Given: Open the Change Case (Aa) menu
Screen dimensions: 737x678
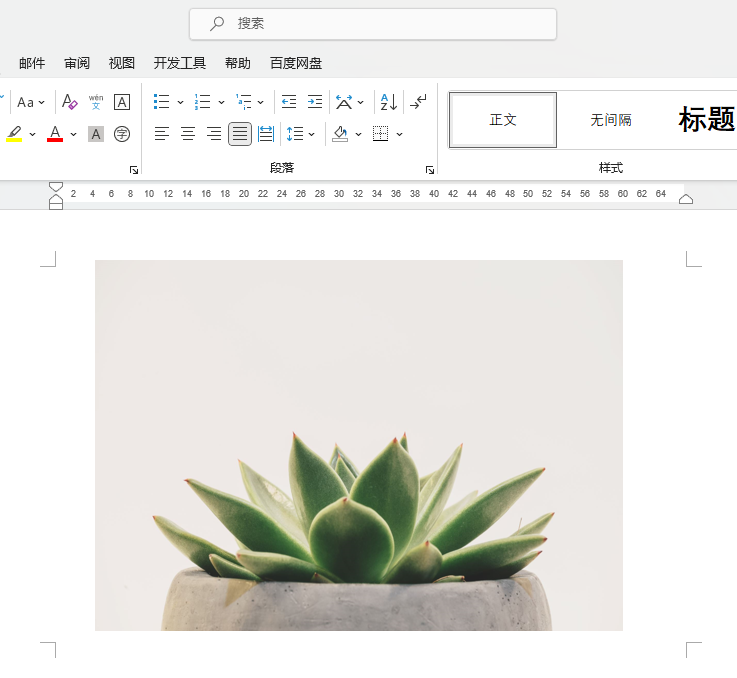Looking at the screenshot, I should (31, 102).
